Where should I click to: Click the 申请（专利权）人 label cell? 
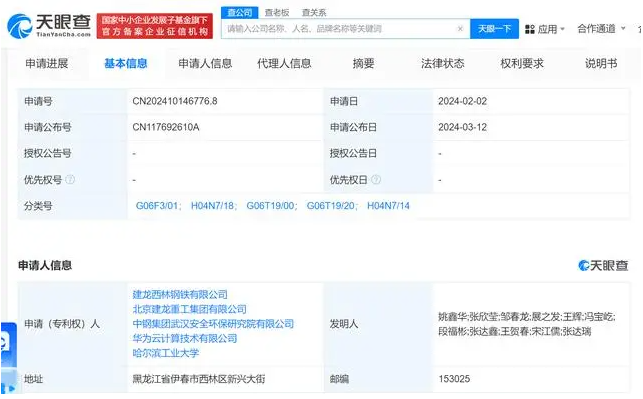[x=72, y=324]
